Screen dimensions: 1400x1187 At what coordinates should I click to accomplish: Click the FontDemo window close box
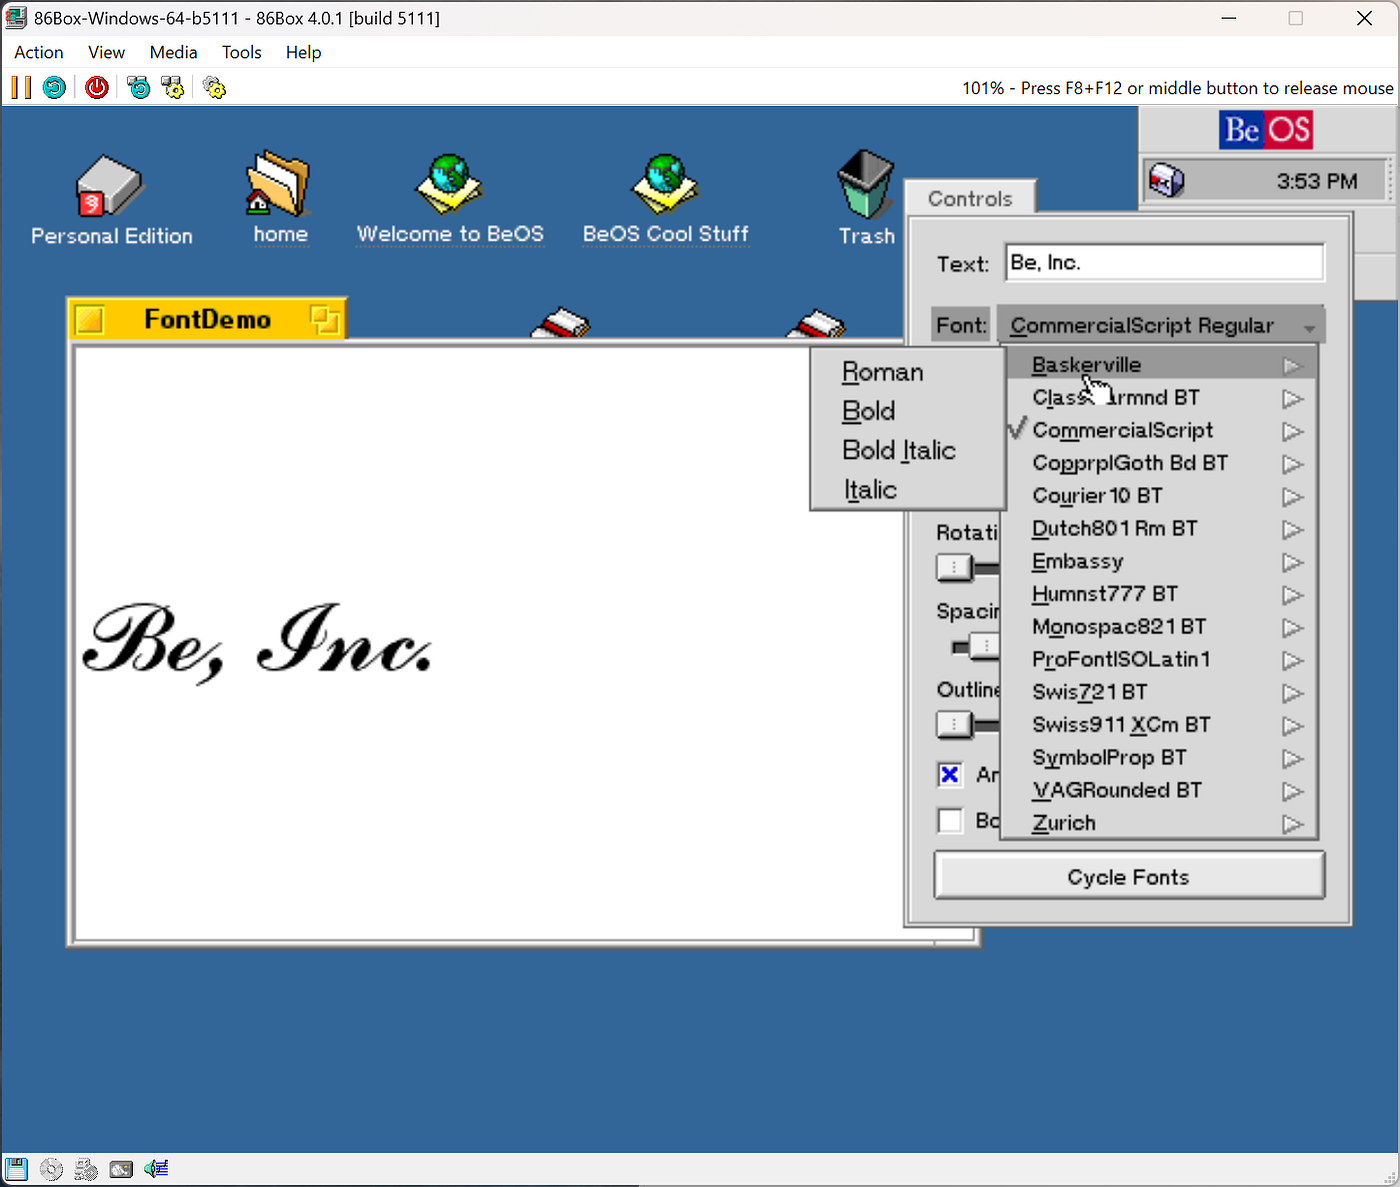90,320
